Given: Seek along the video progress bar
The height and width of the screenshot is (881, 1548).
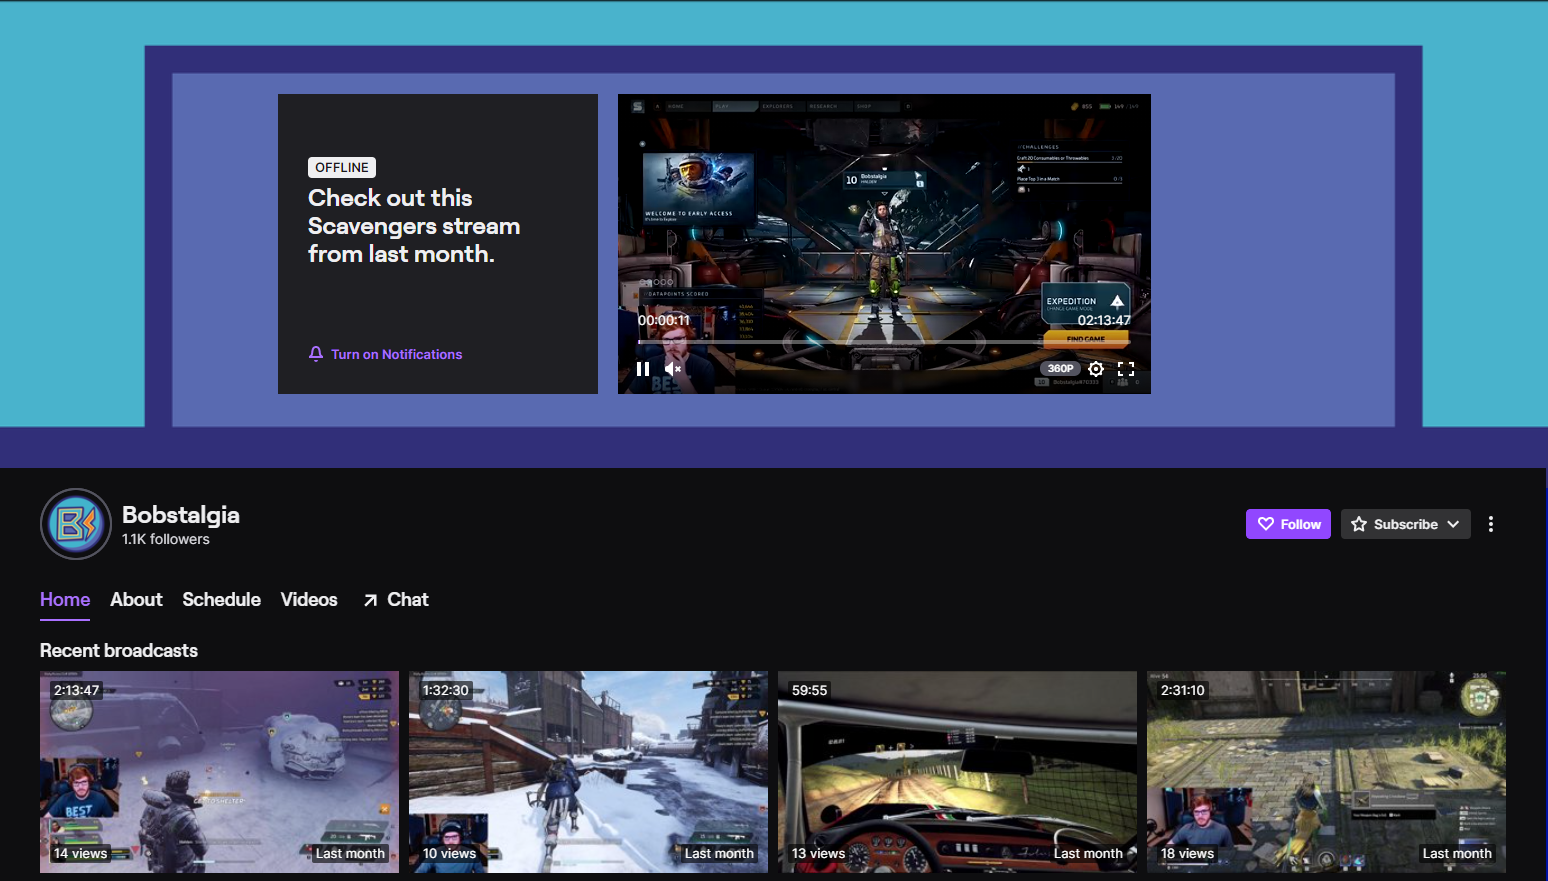Looking at the screenshot, I should 884,342.
